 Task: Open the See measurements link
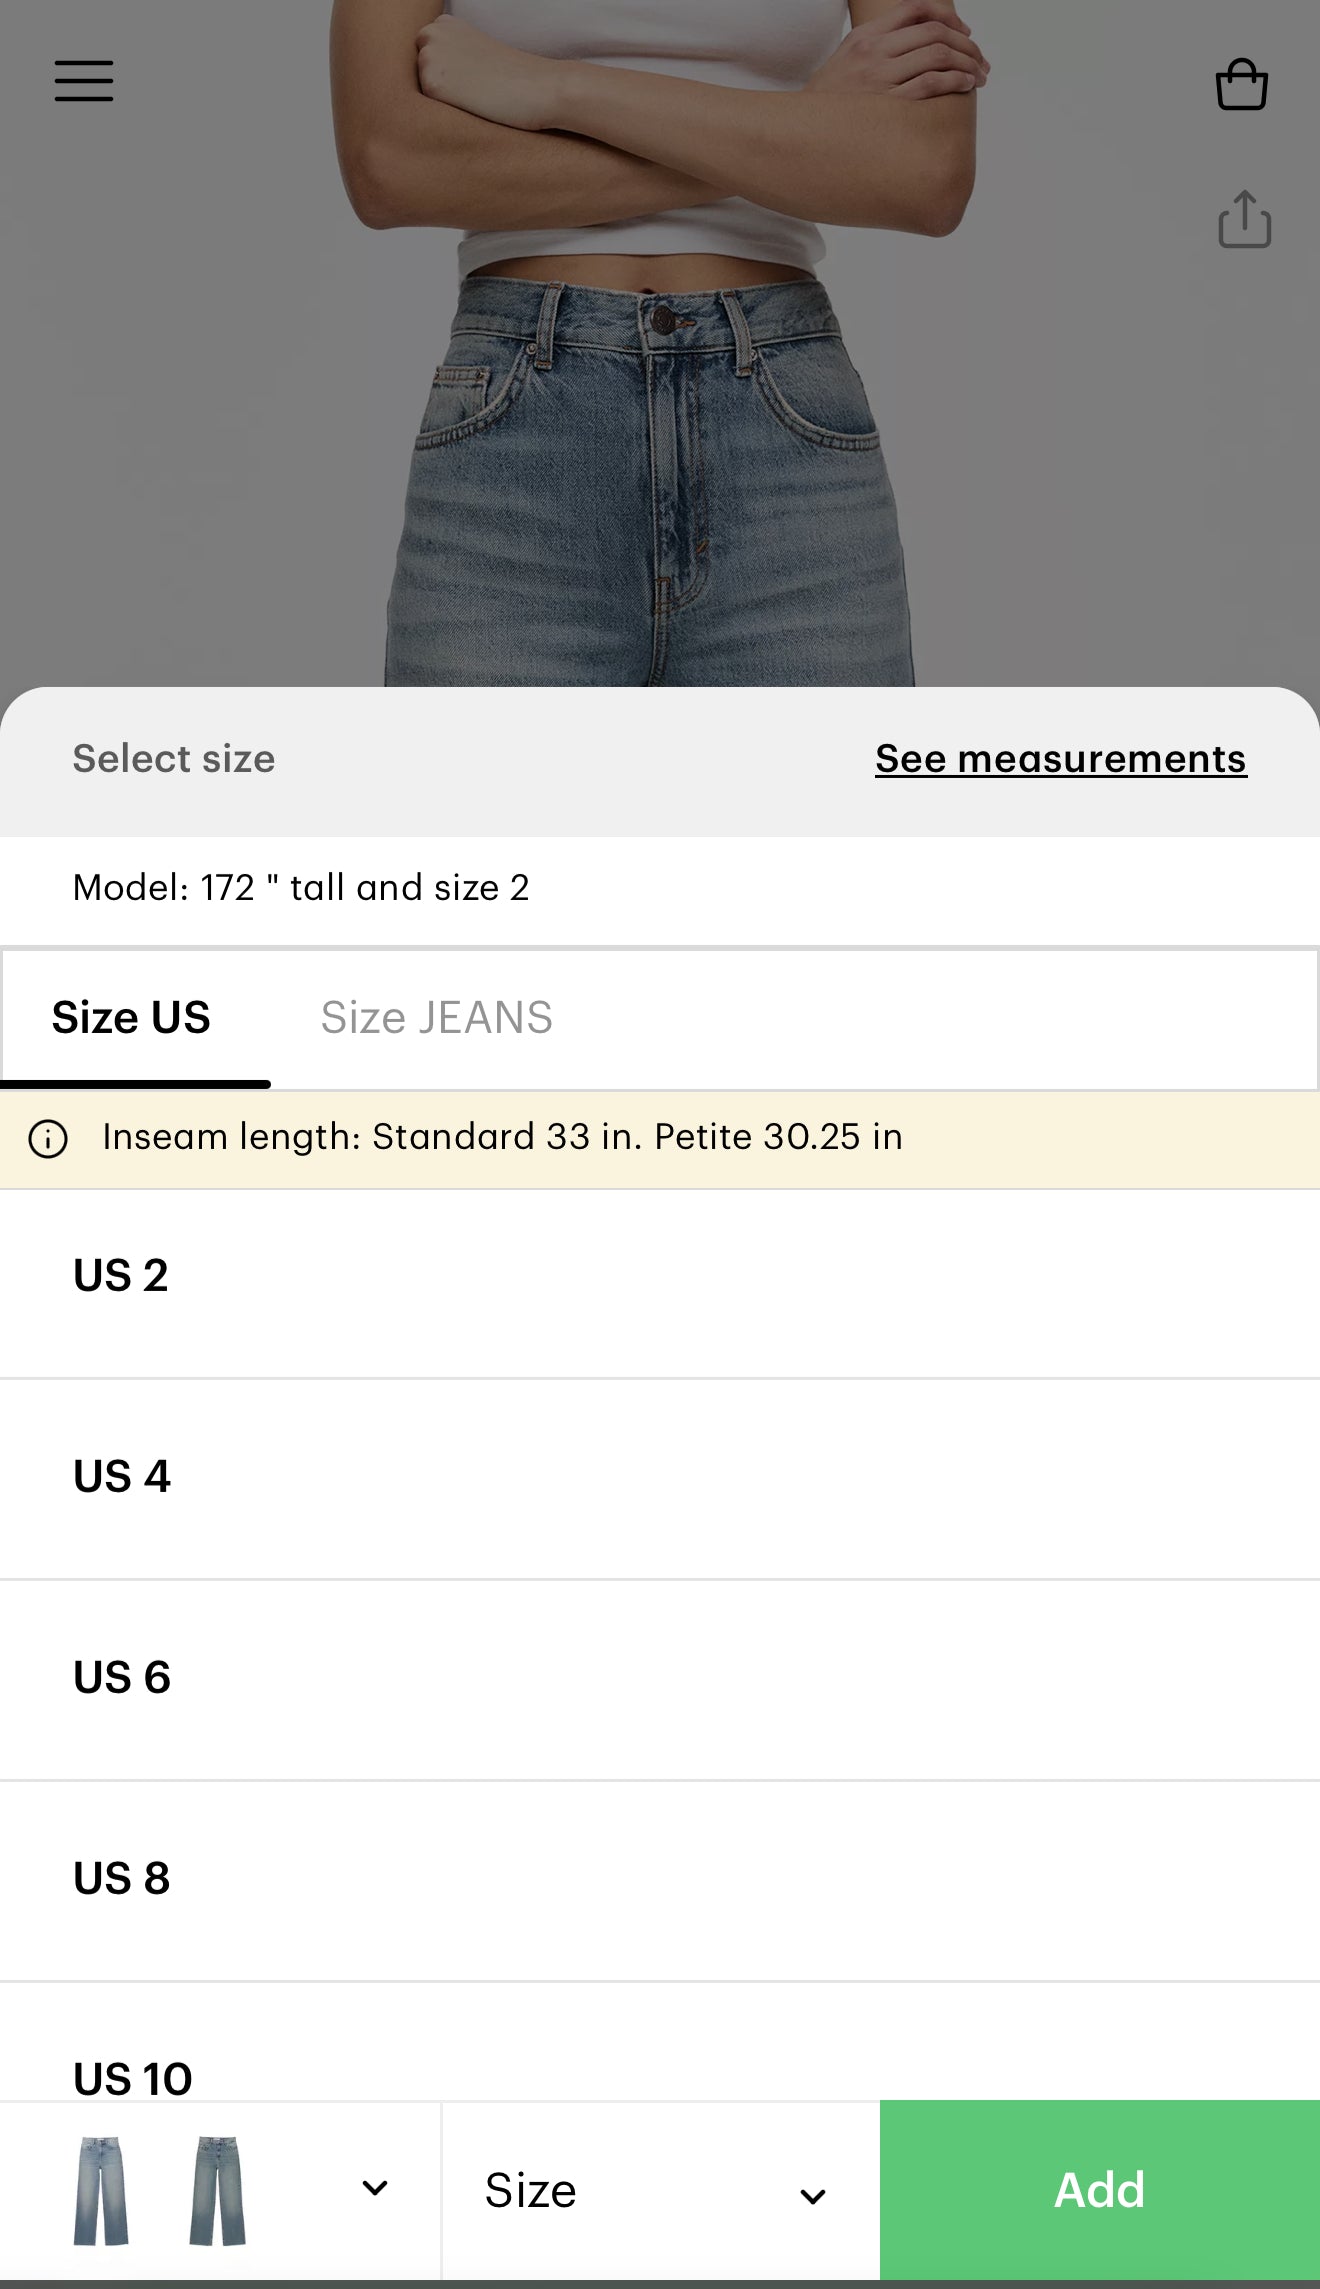[1060, 759]
